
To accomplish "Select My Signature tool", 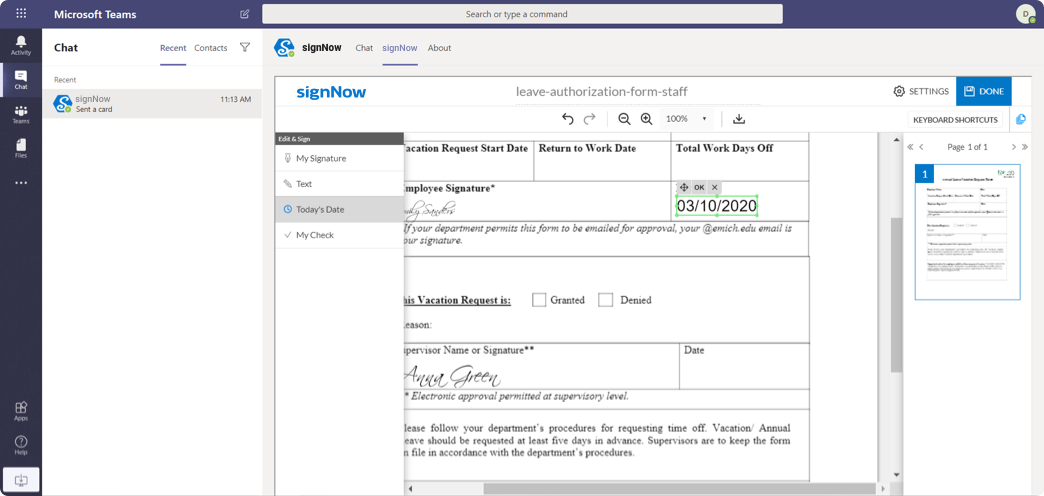I will click(x=340, y=158).
